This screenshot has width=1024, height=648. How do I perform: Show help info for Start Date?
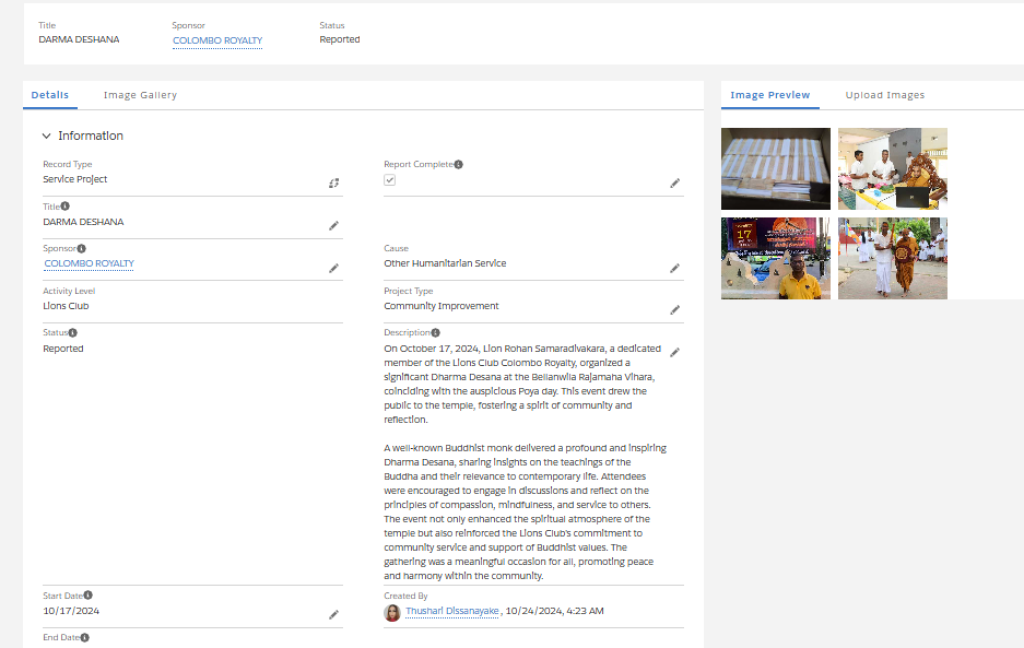pos(88,595)
